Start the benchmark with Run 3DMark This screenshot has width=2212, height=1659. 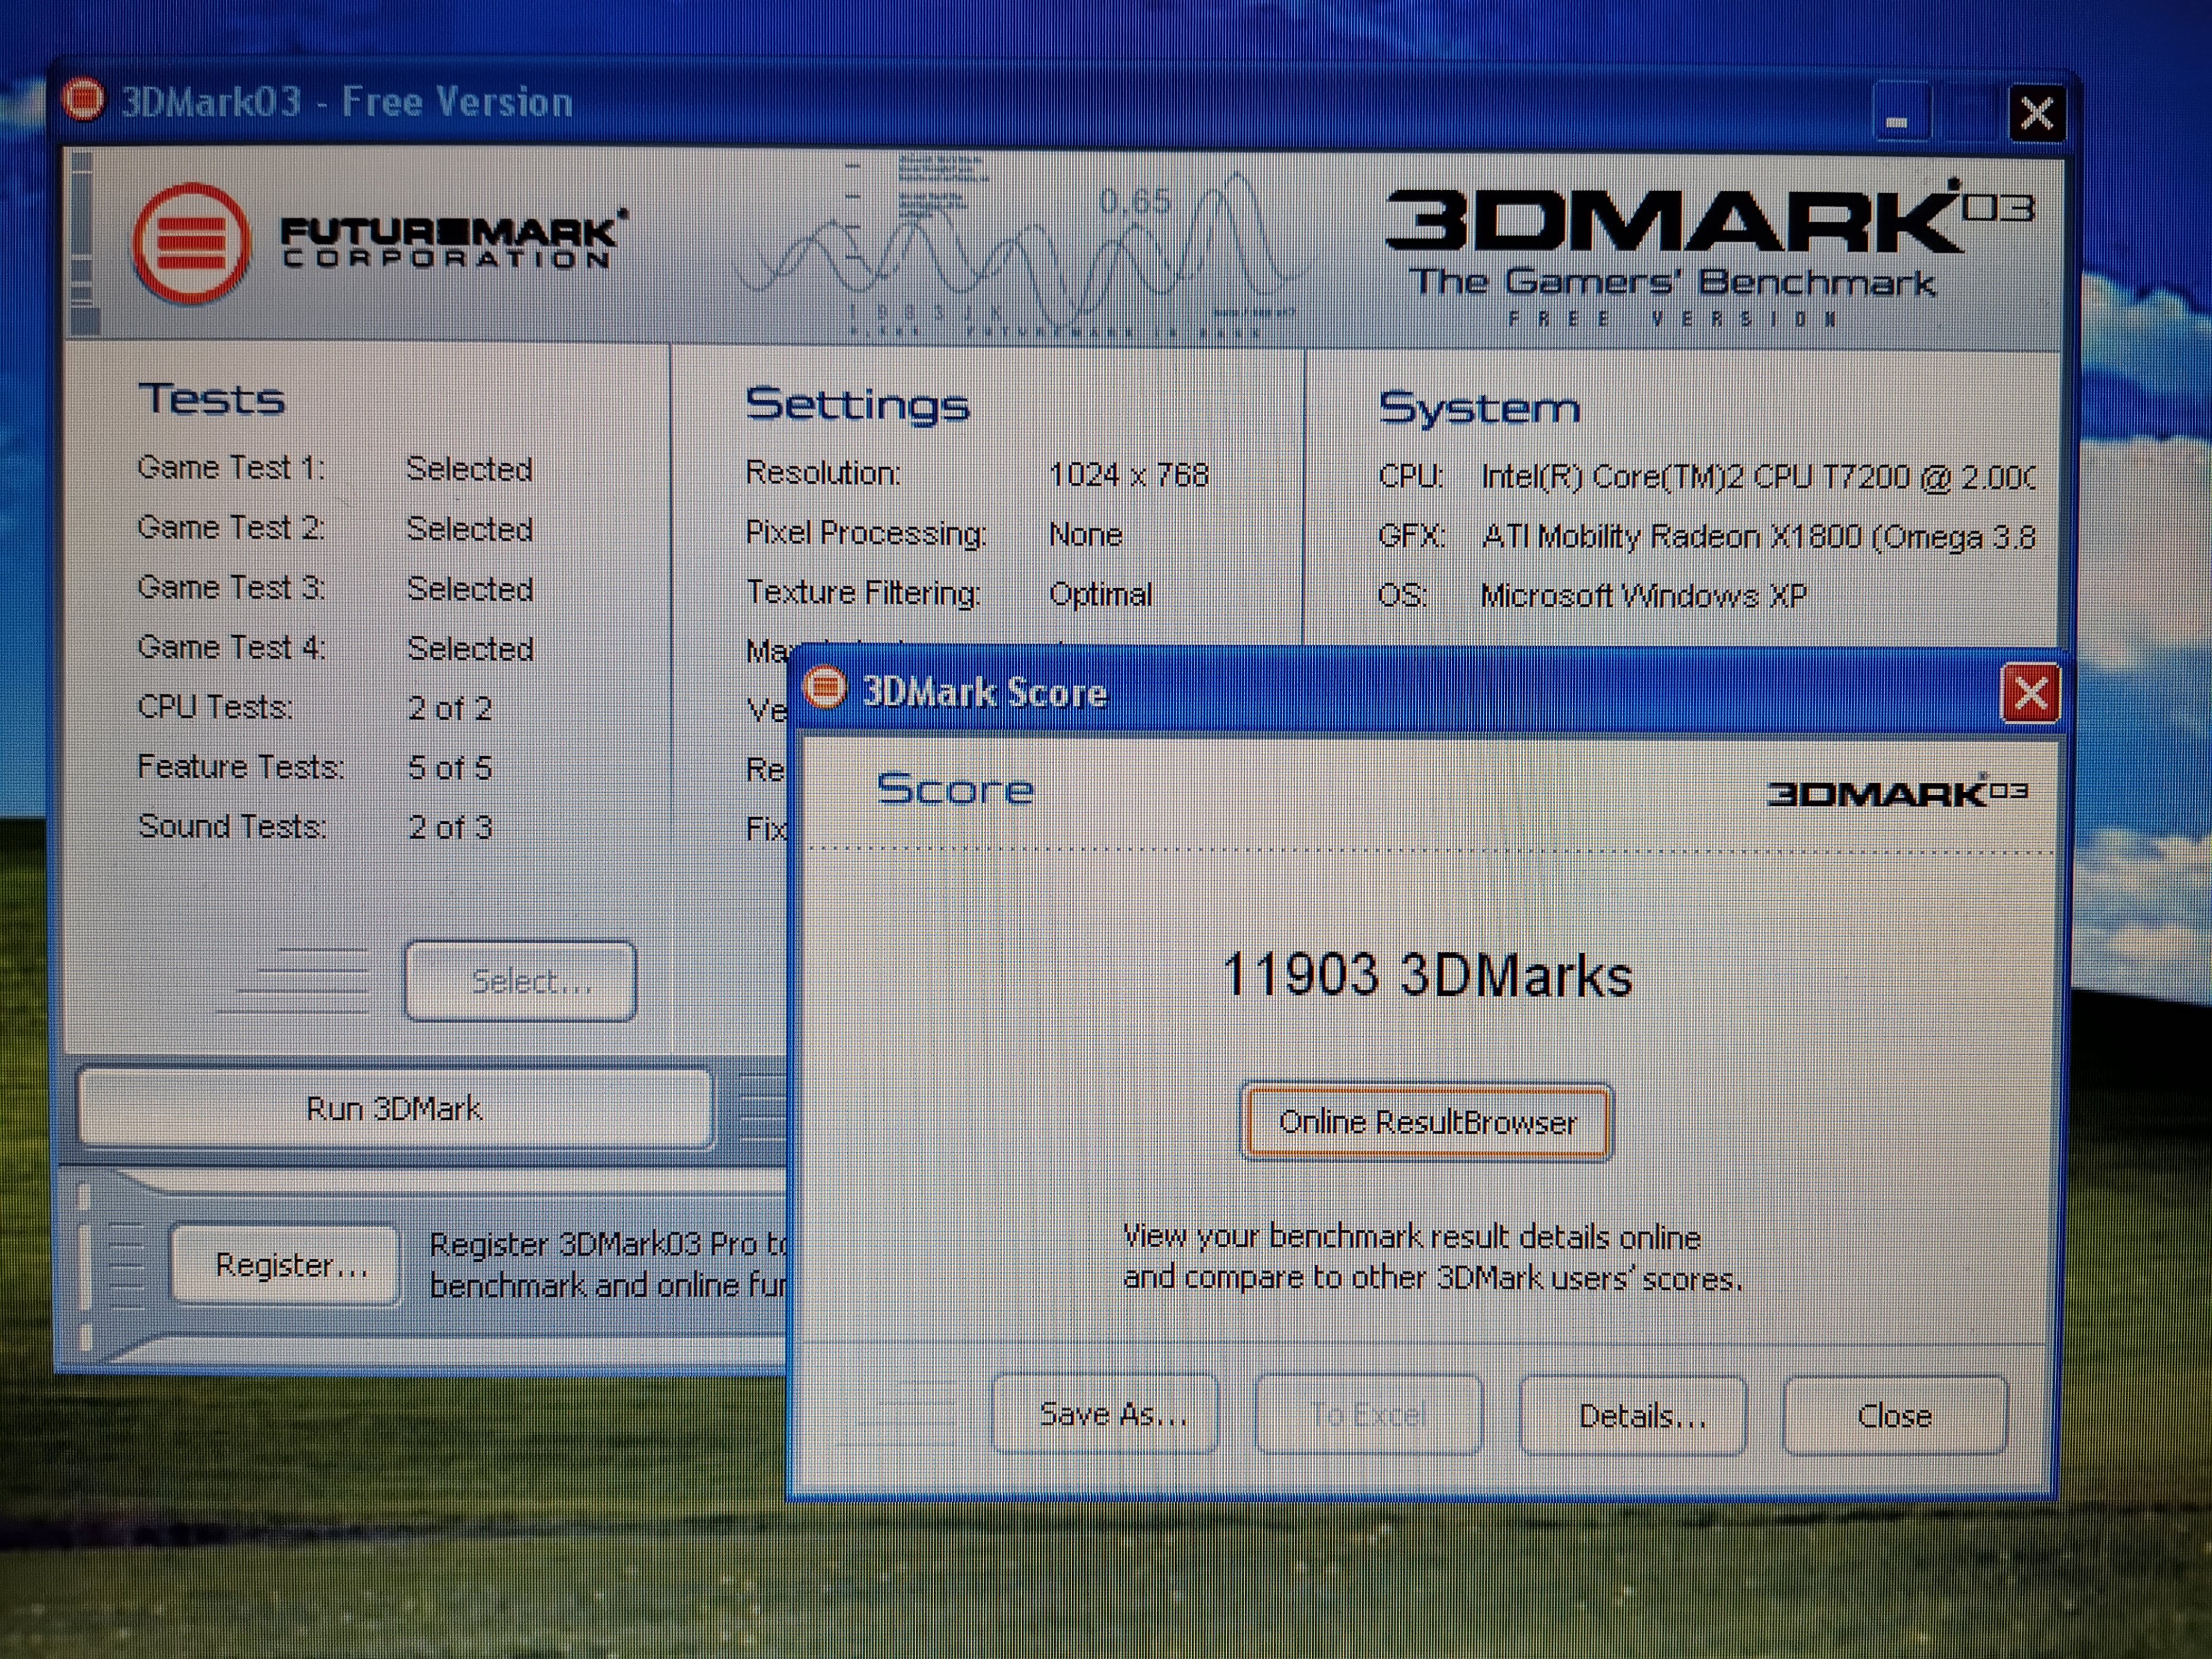395,1109
